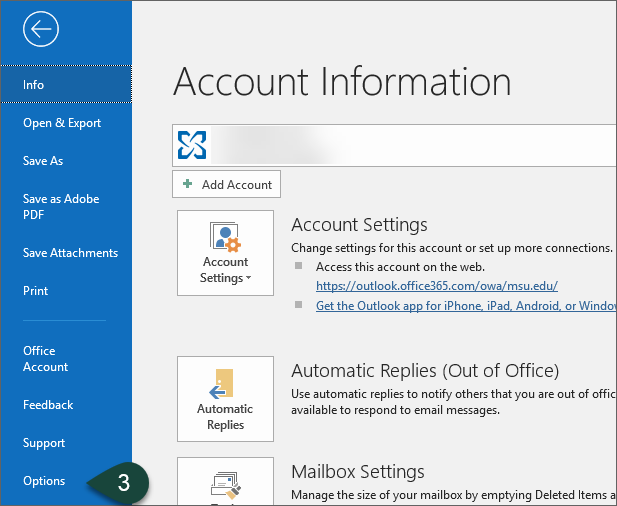Open the Feedback section
Screen dimensions: 617x506
(48, 405)
